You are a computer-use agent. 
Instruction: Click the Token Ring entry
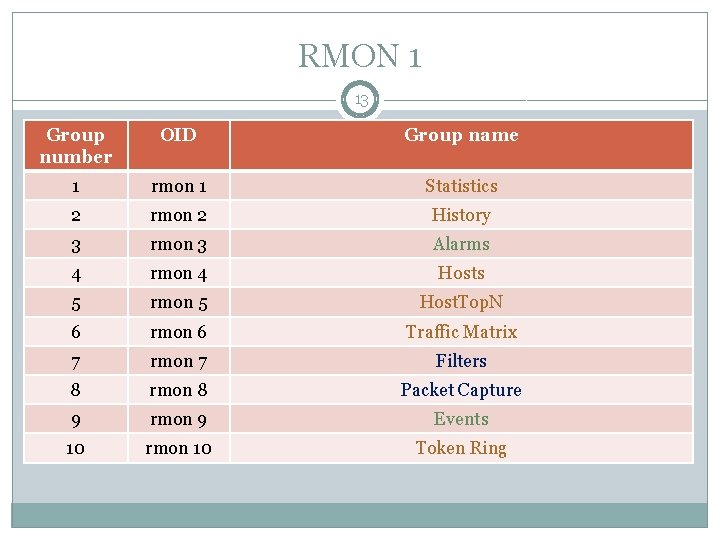point(461,448)
